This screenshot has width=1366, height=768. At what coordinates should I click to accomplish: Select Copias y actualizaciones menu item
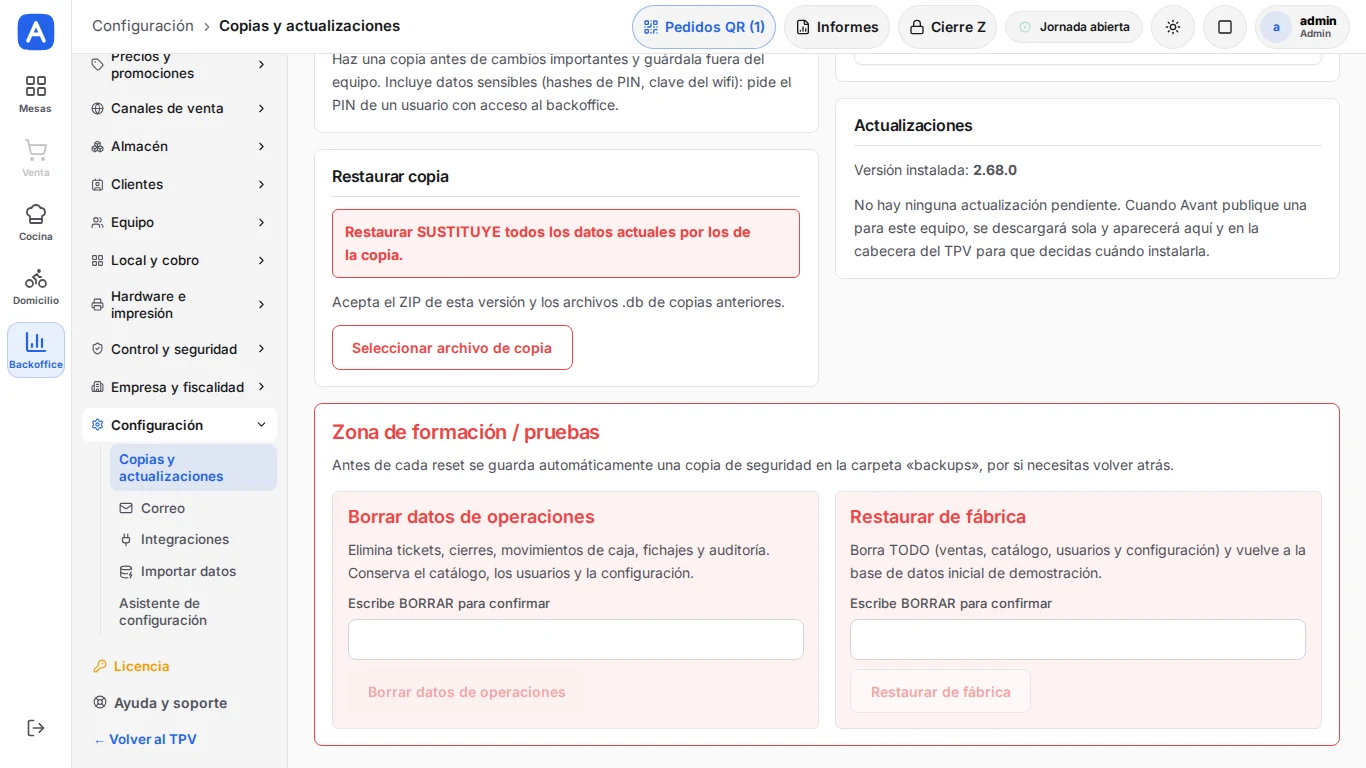click(193, 468)
